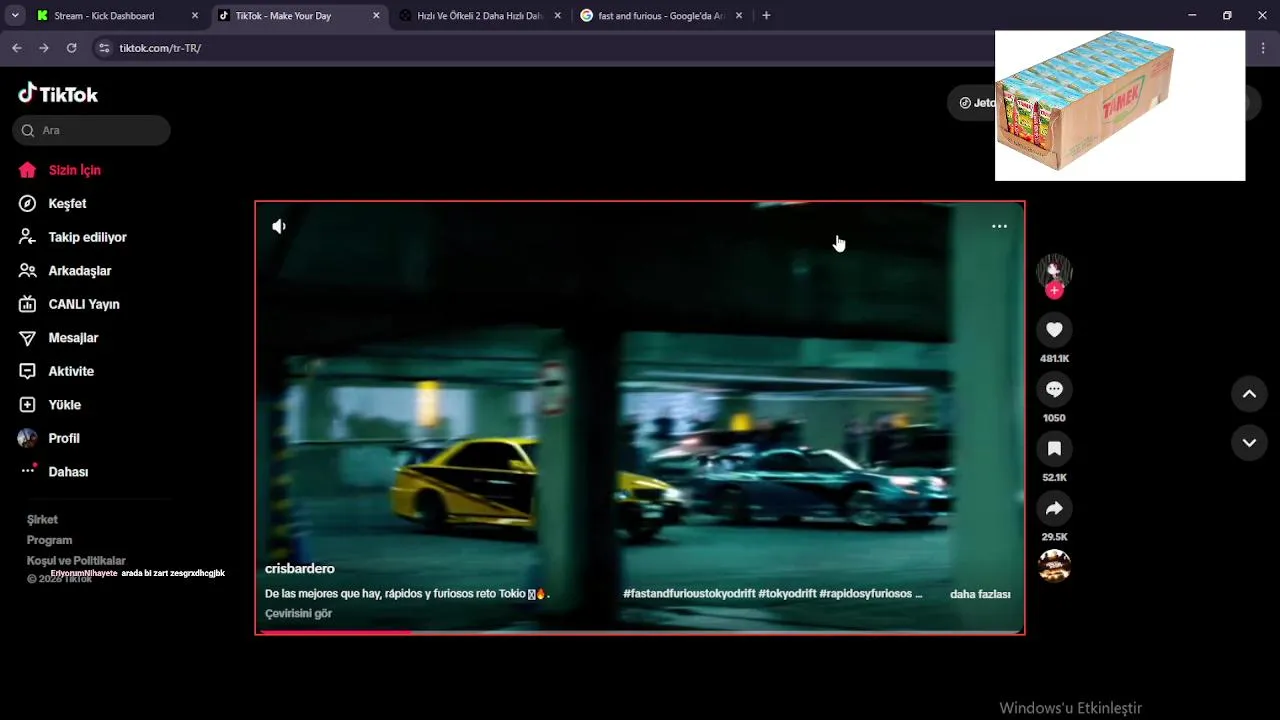Open the spinning sound disc thumbnail
The image size is (1280, 720).
point(1054,566)
